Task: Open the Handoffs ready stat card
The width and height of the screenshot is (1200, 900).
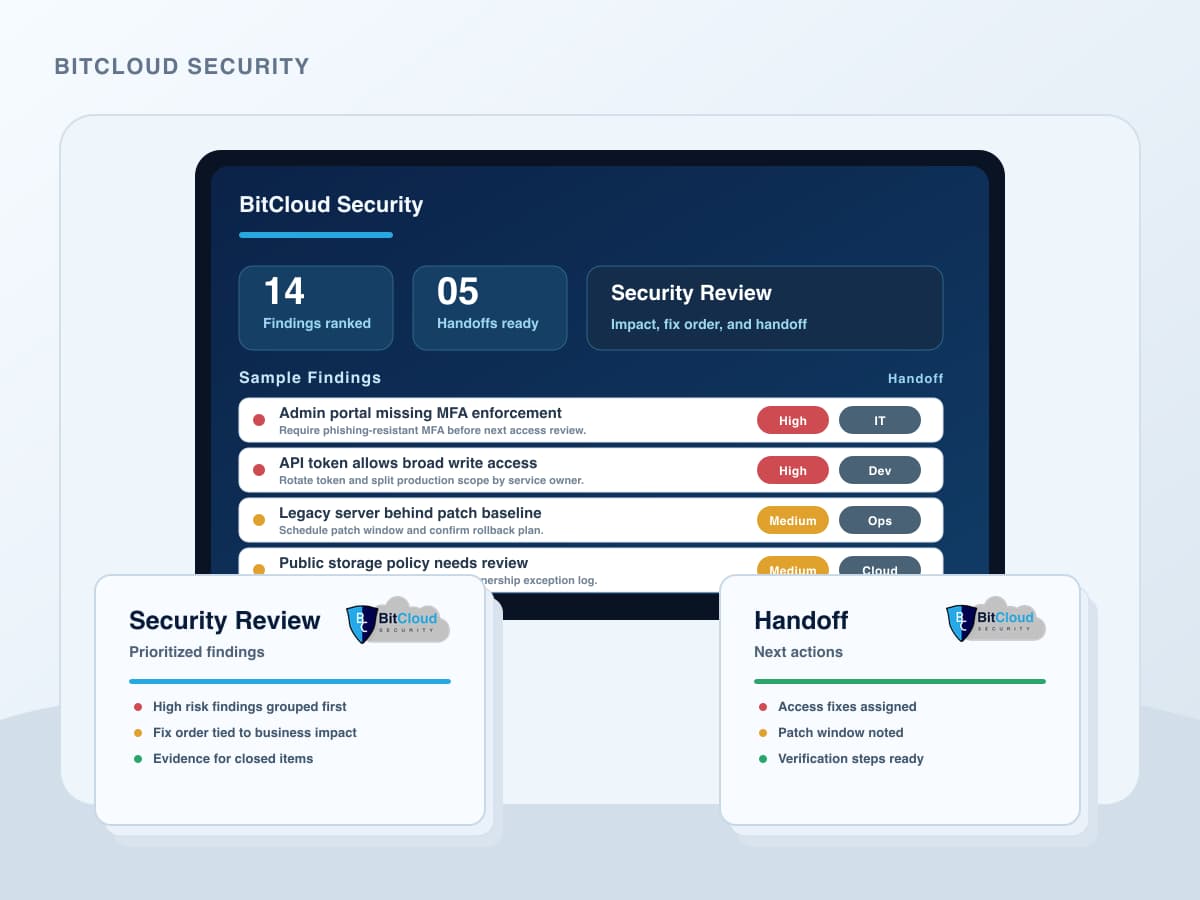Action: click(489, 307)
